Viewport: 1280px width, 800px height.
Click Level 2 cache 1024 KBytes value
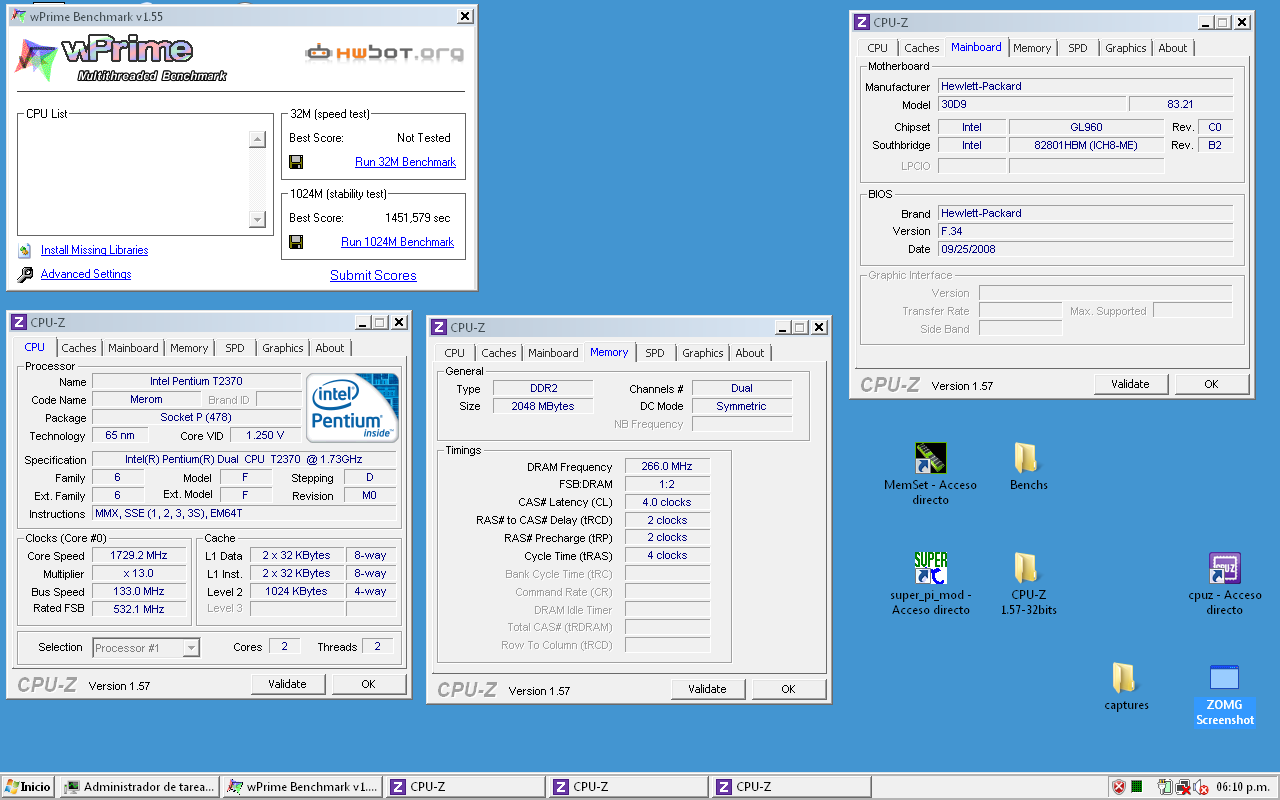click(296, 591)
